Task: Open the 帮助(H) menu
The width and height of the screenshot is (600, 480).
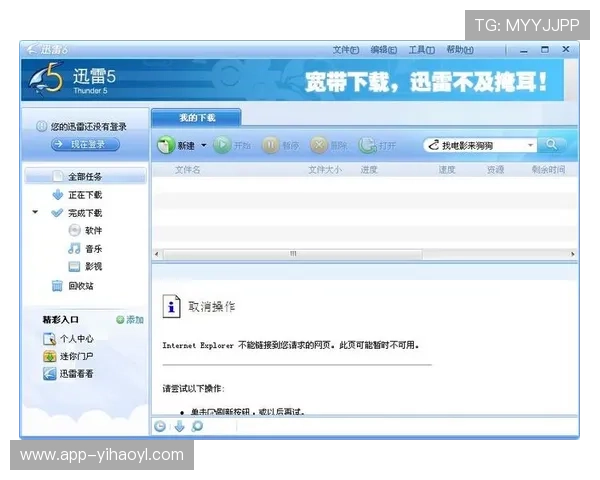Action: pos(460,50)
